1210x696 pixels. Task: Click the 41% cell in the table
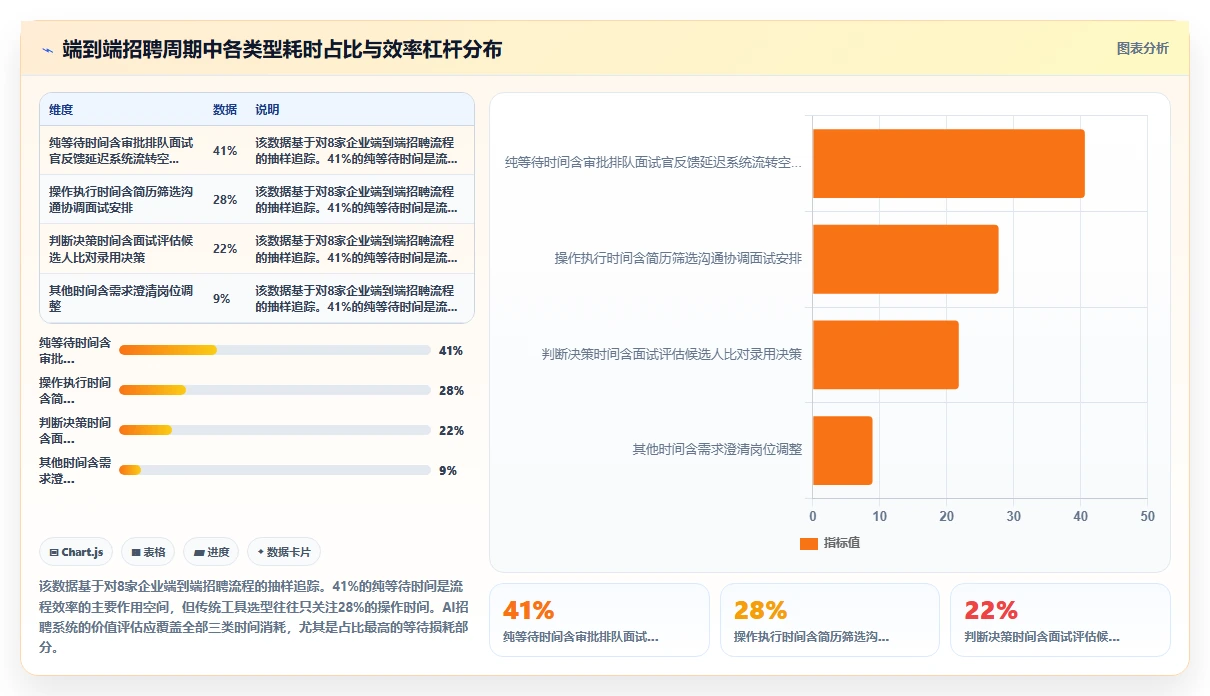(225, 151)
